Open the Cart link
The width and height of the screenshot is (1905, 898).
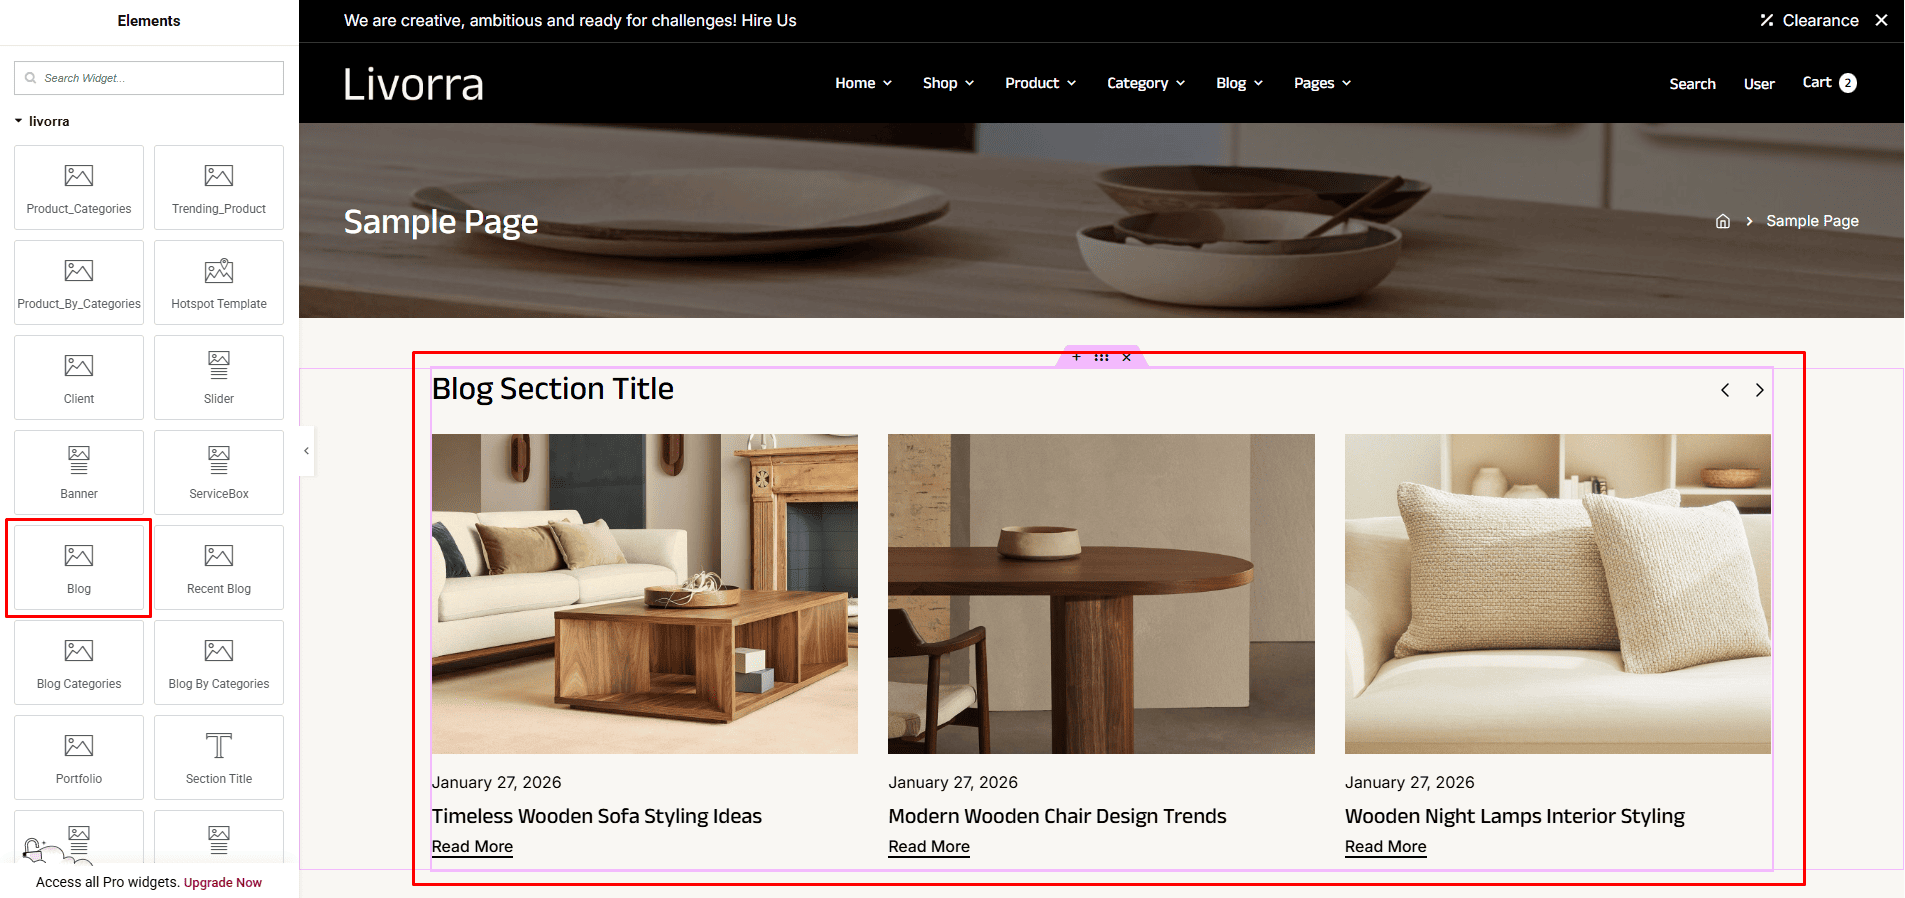pyautogui.click(x=1829, y=83)
